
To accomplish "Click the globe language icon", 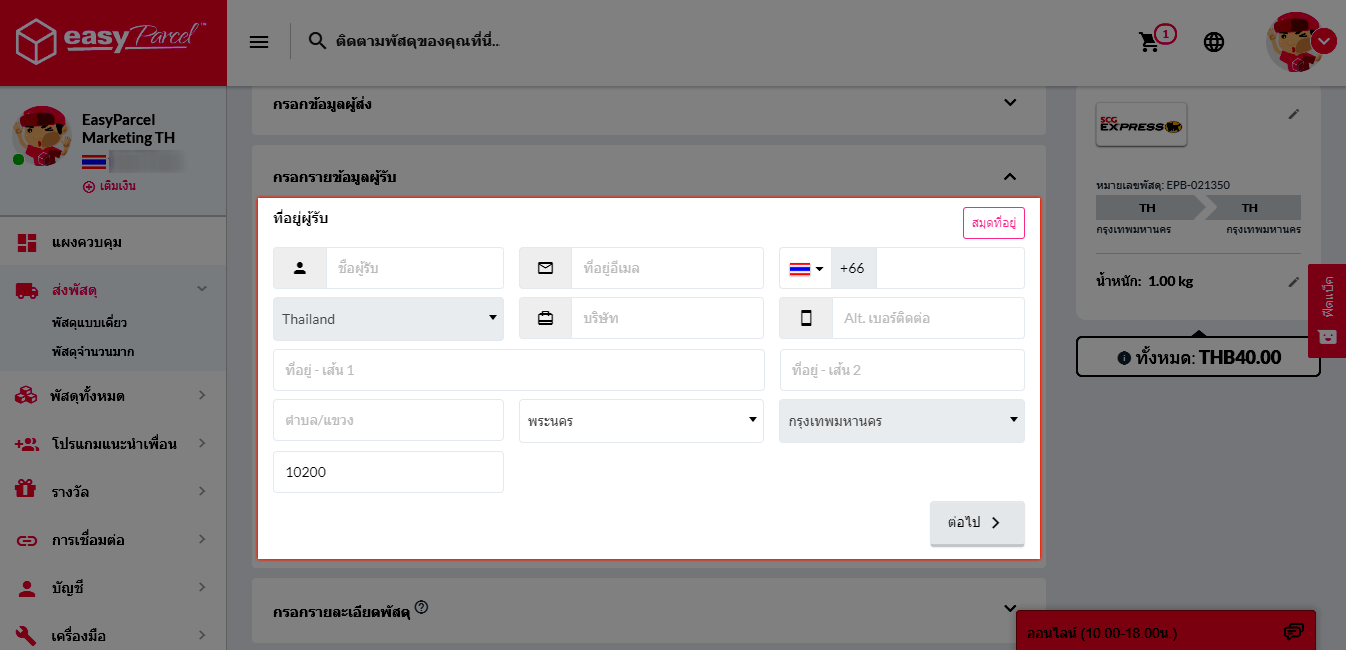I will [x=1214, y=42].
